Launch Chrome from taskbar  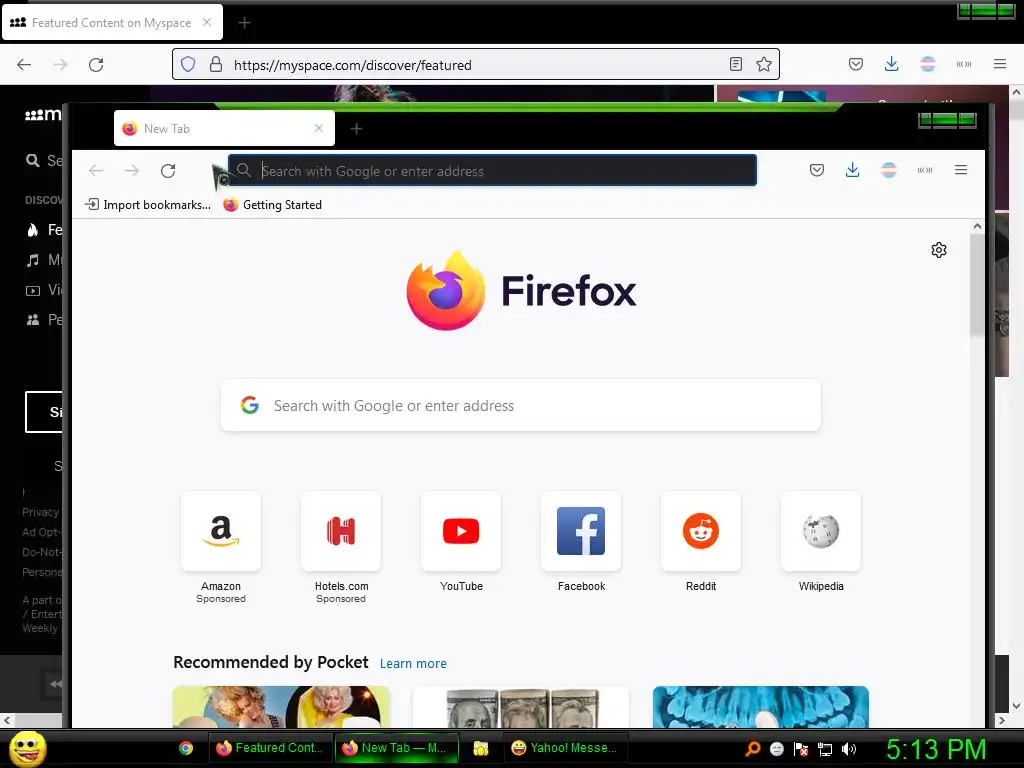(x=186, y=748)
